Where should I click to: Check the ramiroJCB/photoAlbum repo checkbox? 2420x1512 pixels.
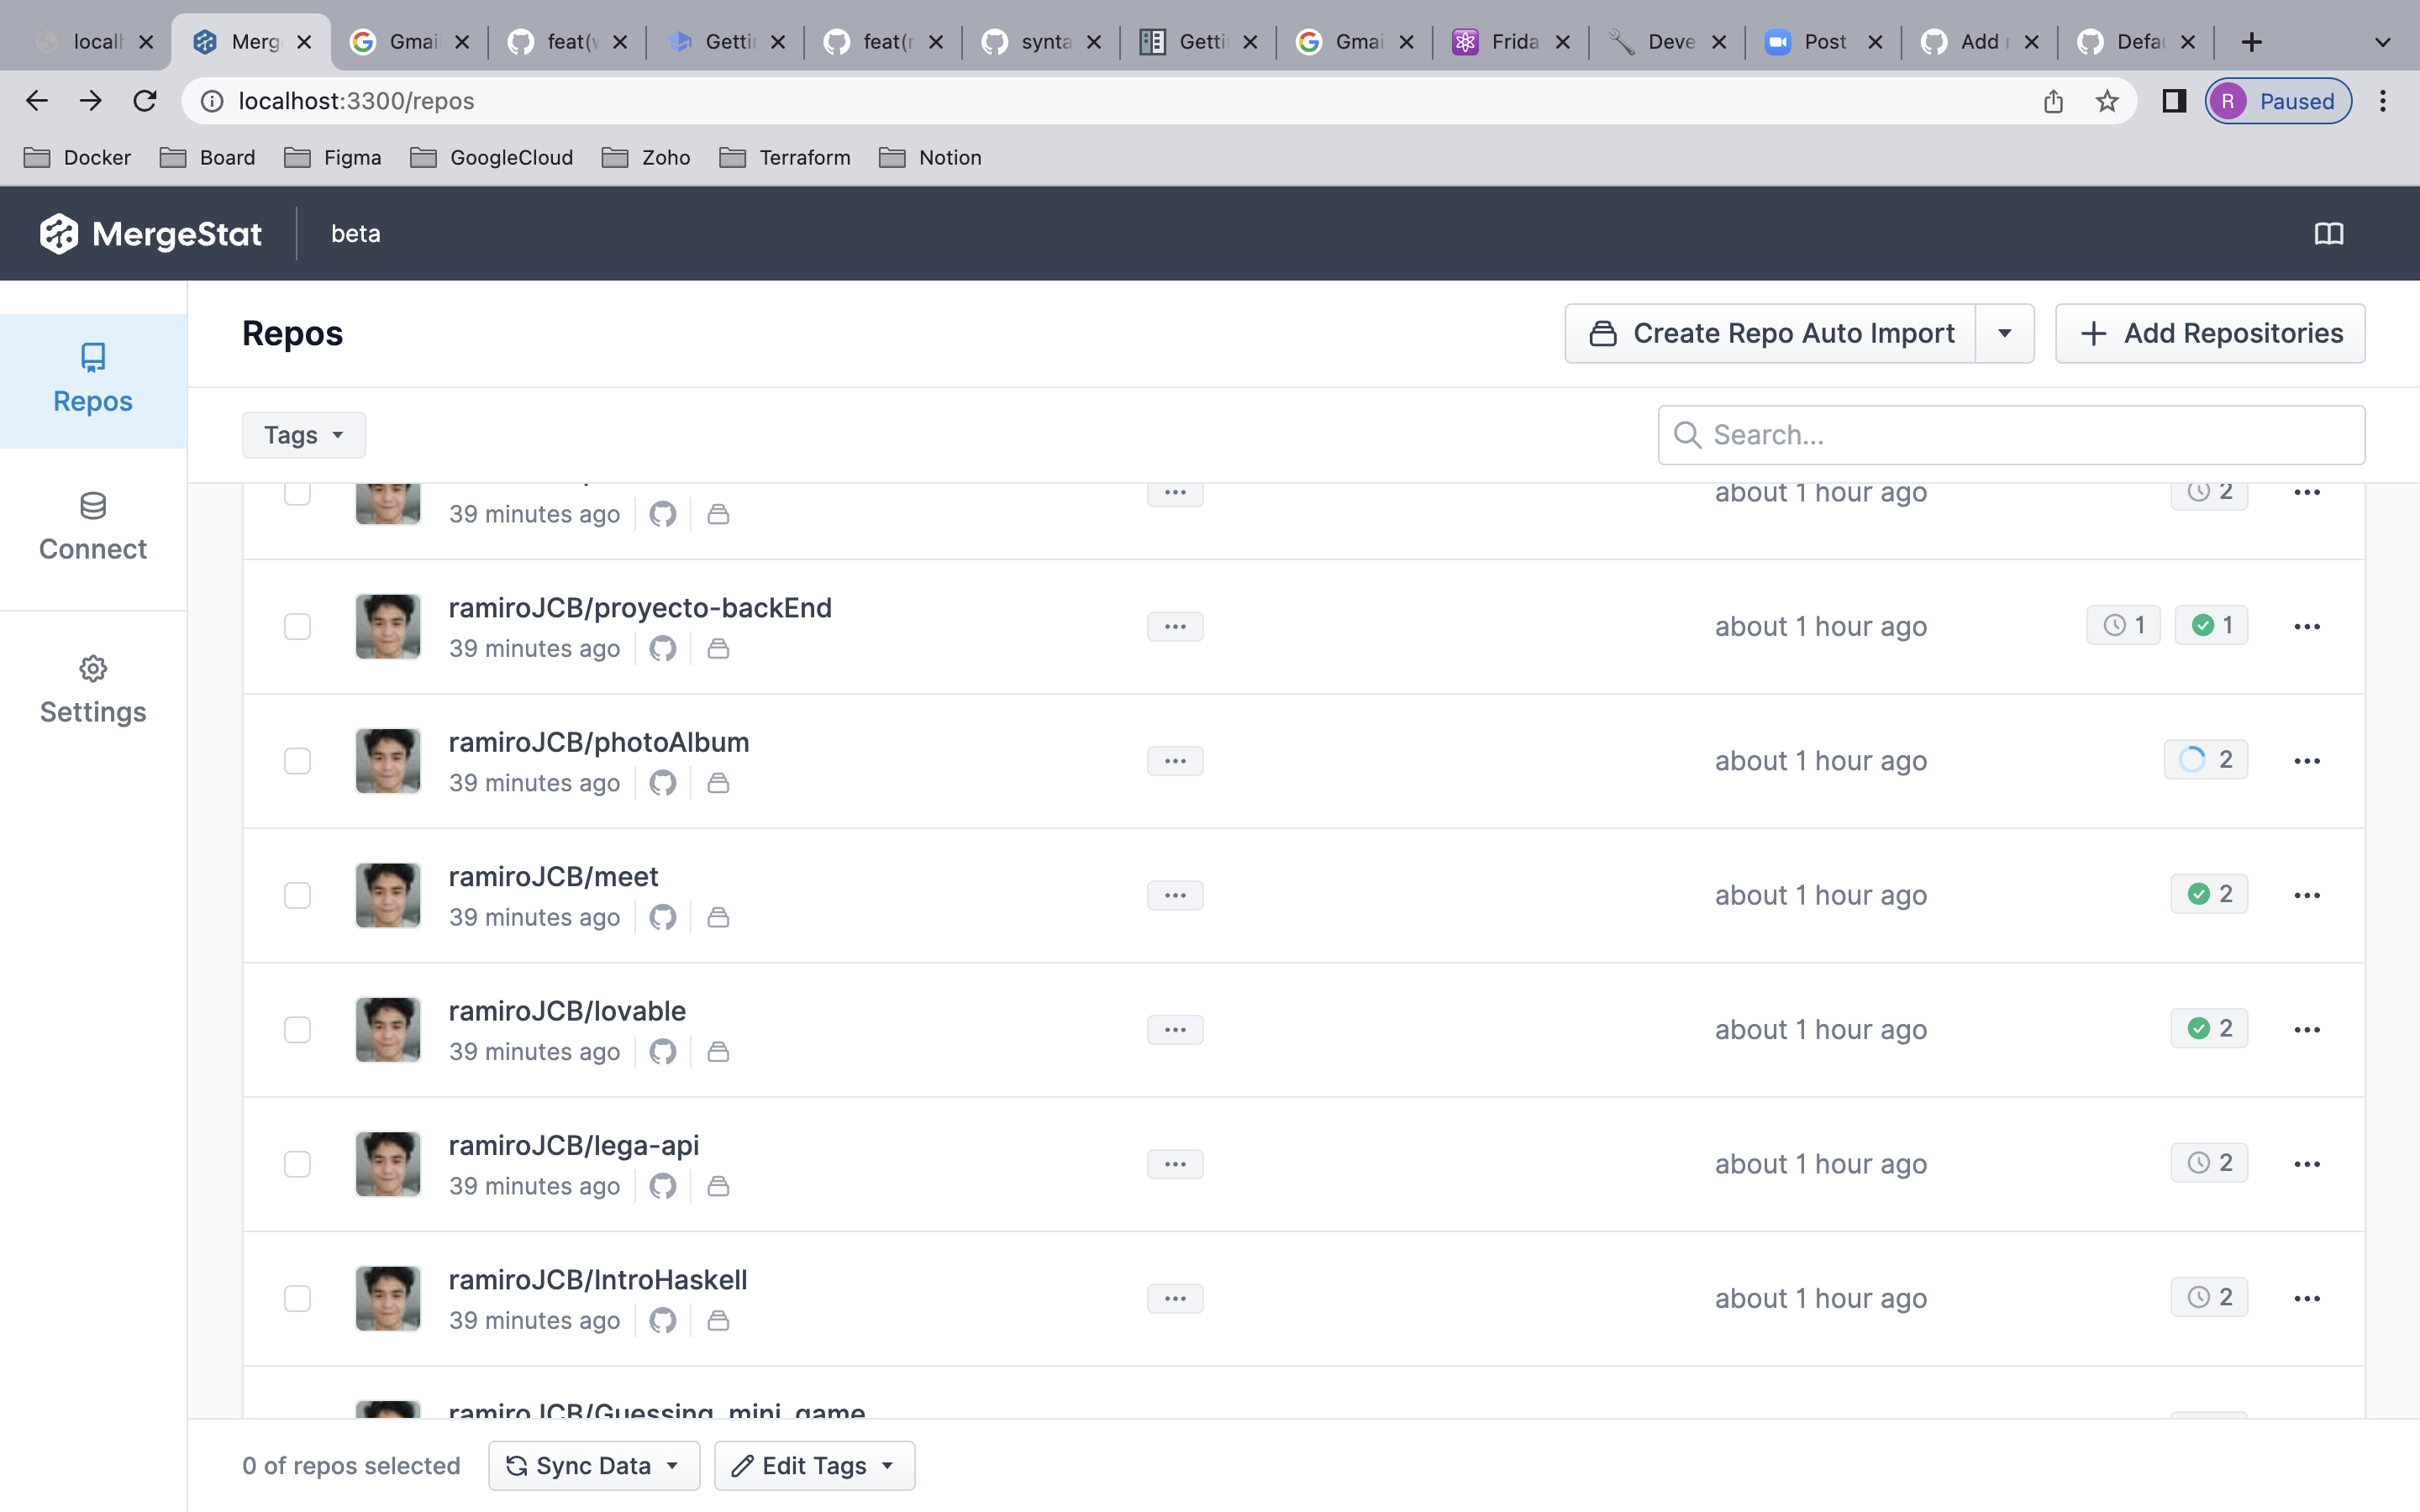(x=297, y=761)
